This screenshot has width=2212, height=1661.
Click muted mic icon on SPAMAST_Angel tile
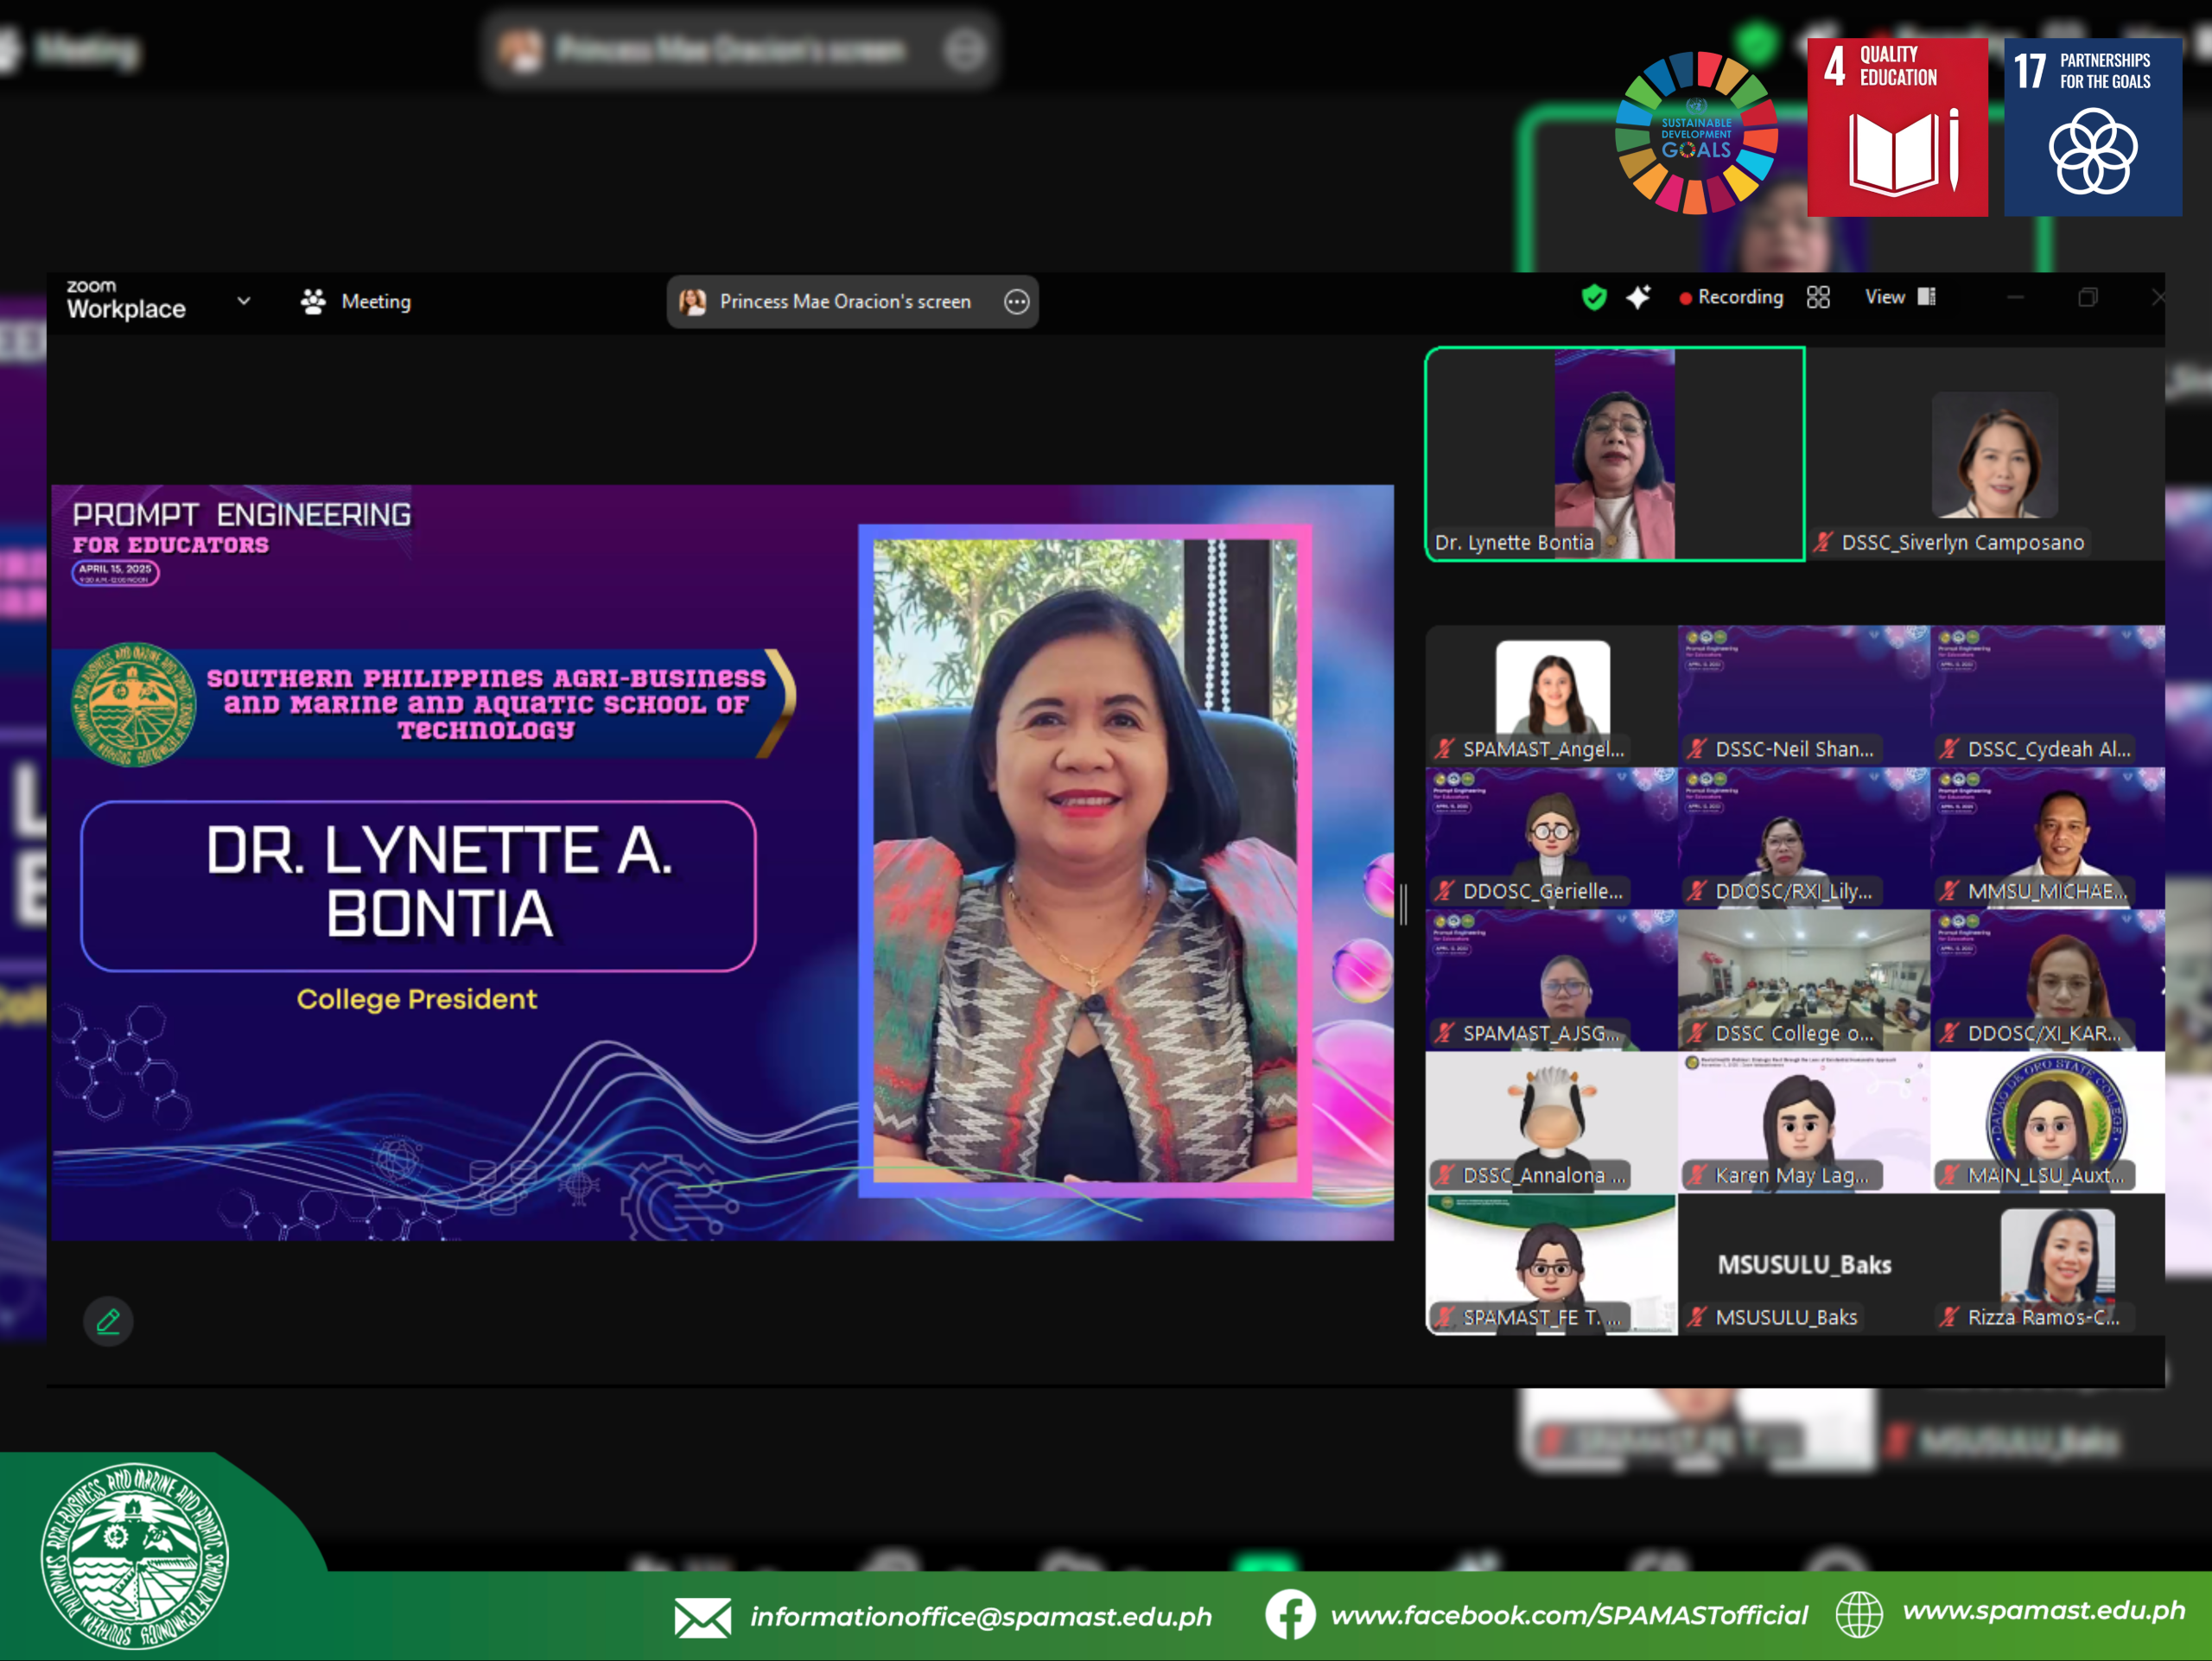[x=1444, y=749]
